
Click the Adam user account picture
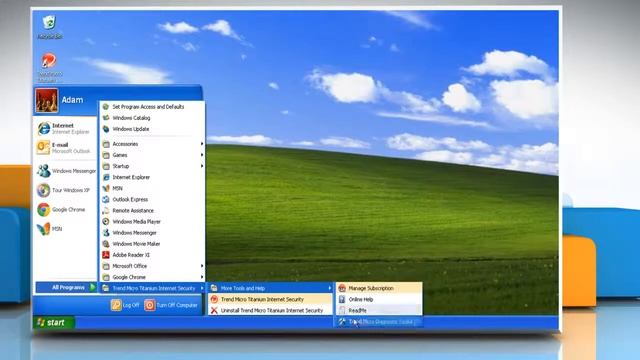point(47,100)
